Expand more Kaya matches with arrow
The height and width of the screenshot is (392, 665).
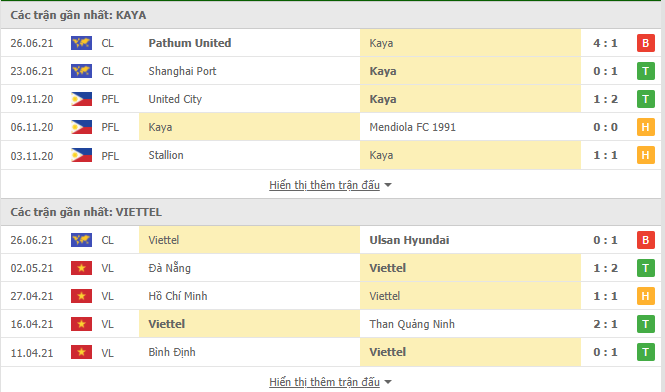[388, 185]
